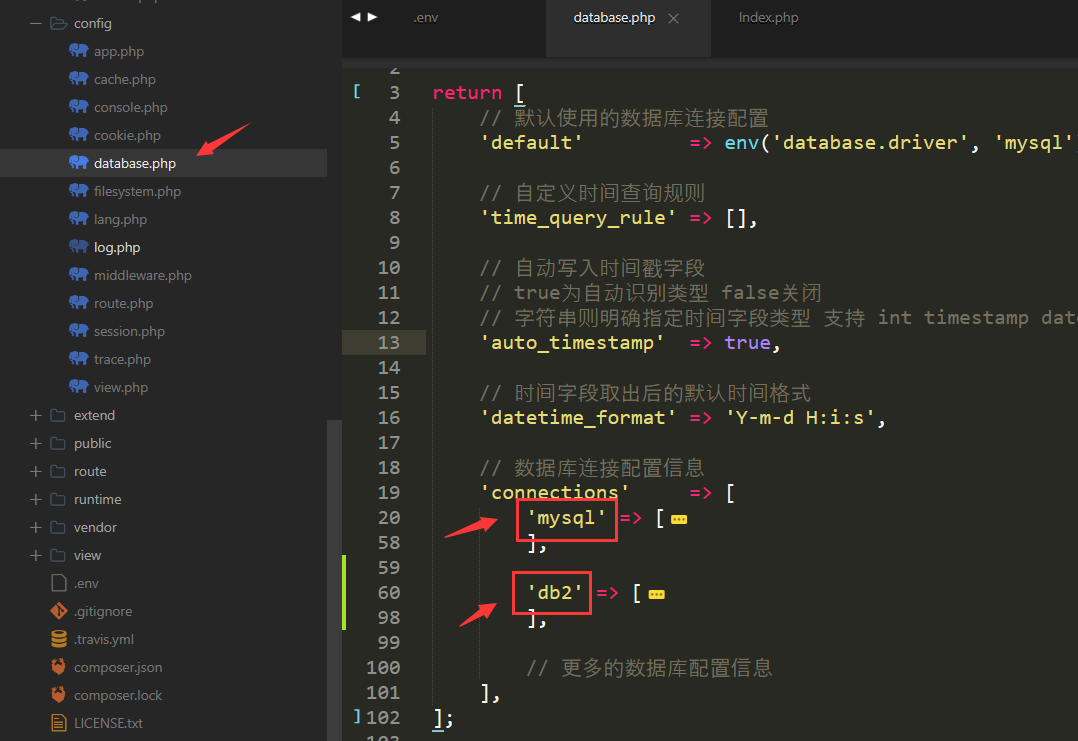Place cursor on 'datetime_format' key
This screenshot has width=1078, height=741.
click(578, 417)
